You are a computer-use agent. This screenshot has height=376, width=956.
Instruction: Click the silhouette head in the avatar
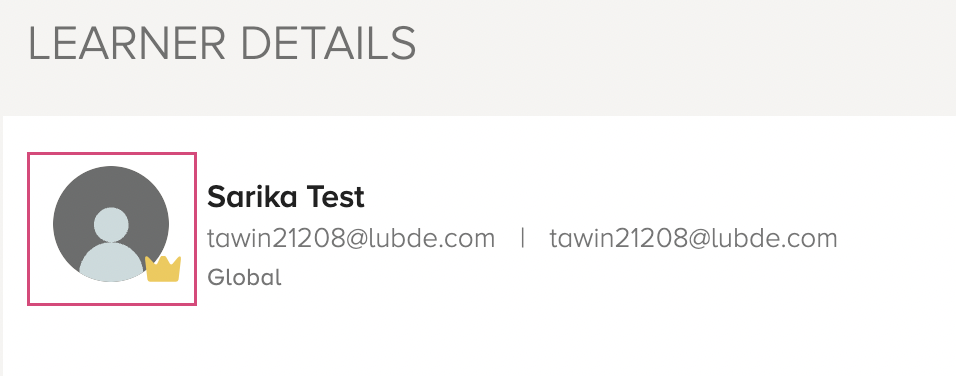[111, 225]
